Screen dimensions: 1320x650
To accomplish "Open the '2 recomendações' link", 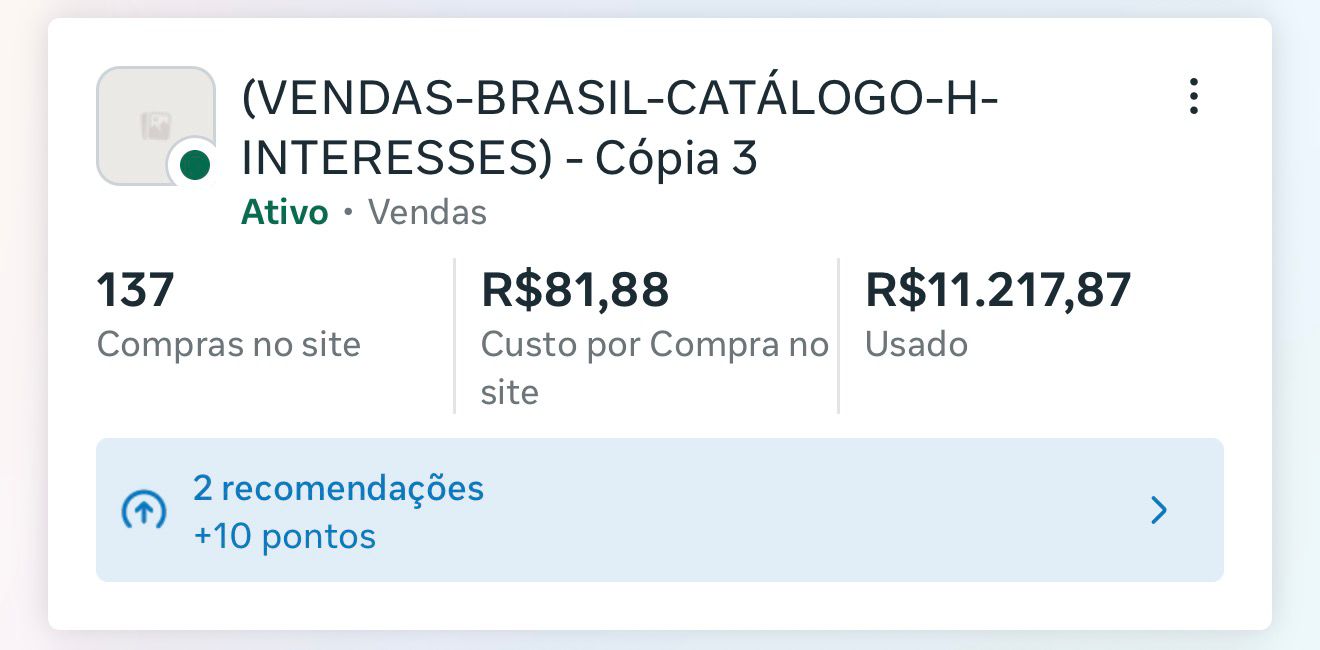I will (338, 488).
